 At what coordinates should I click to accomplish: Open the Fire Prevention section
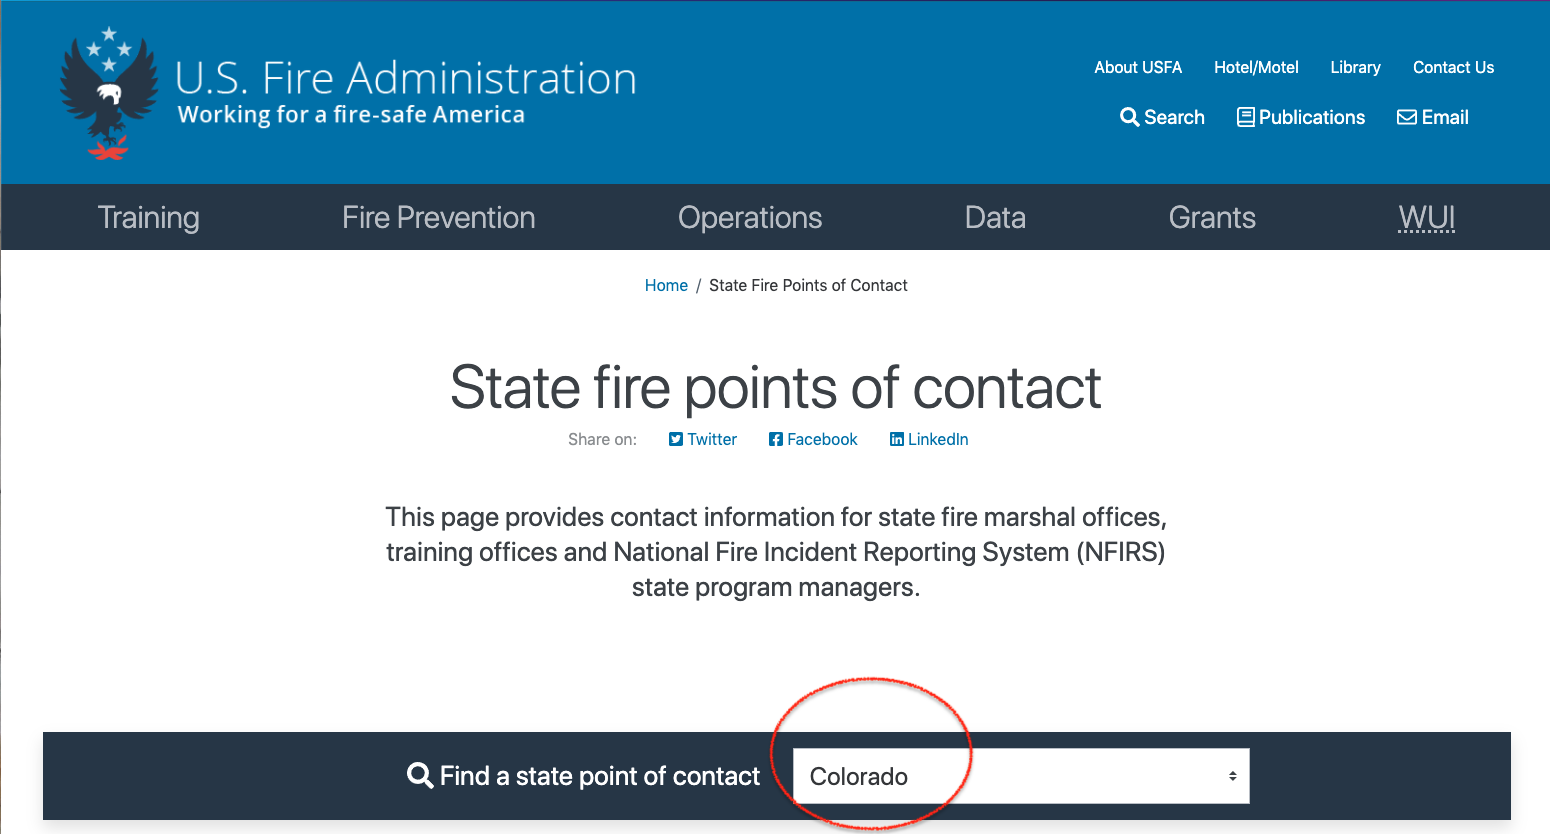tap(438, 217)
